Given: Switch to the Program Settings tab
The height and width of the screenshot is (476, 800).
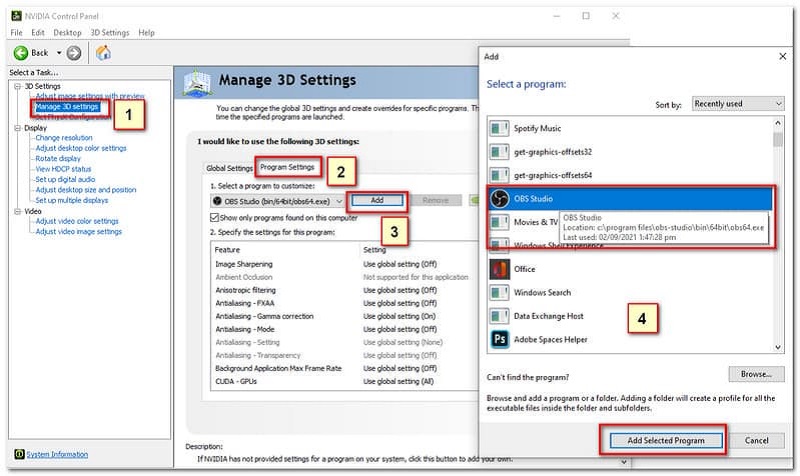Looking at the screenshot, I should [x=287, y=167].
